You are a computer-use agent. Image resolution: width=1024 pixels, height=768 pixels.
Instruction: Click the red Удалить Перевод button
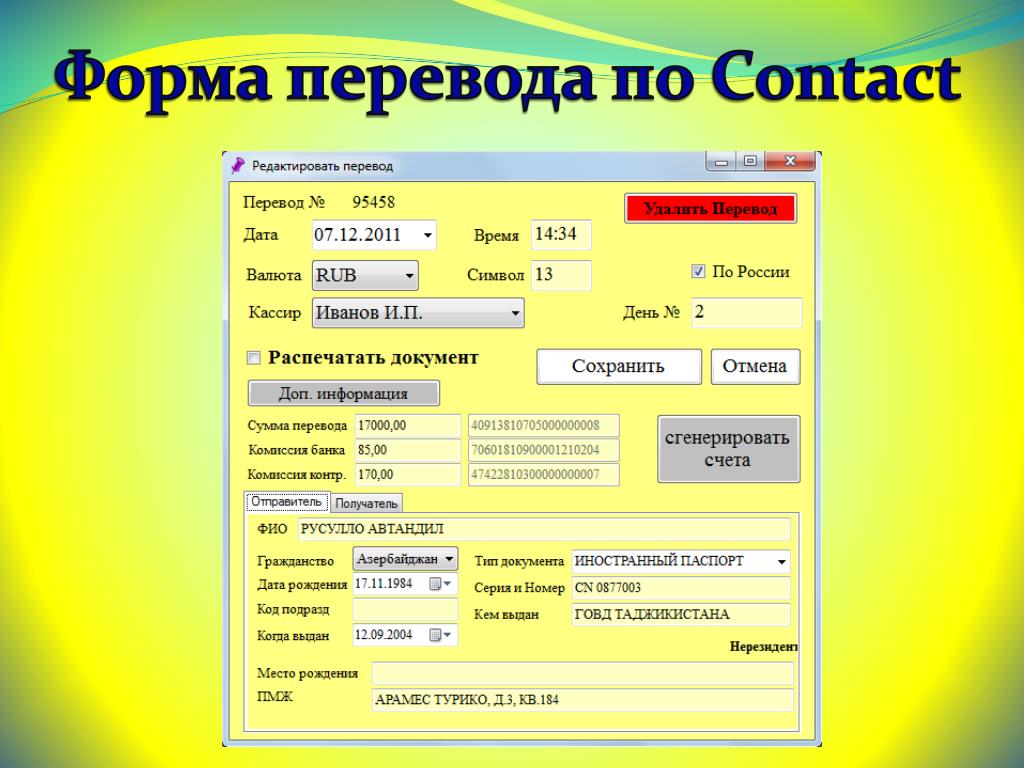pyautogui.click(x=711, y=209)
